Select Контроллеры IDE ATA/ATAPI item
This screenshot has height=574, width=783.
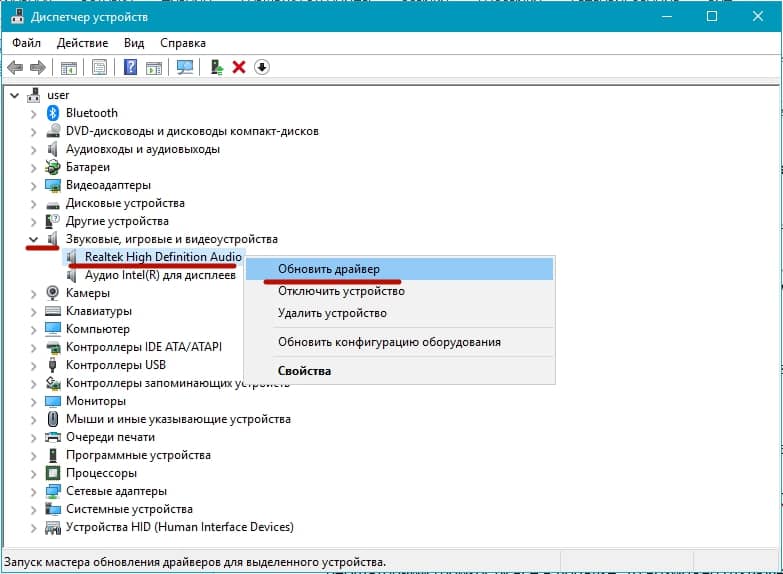click(144, 347)
